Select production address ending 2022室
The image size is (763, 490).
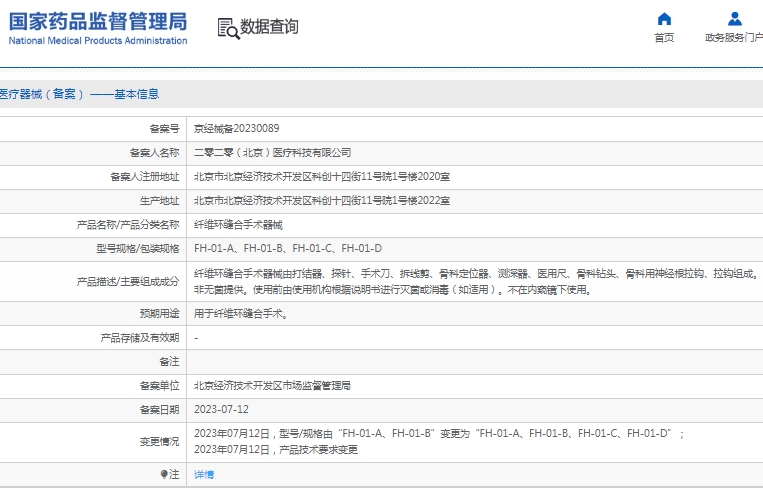pos(322,200)
